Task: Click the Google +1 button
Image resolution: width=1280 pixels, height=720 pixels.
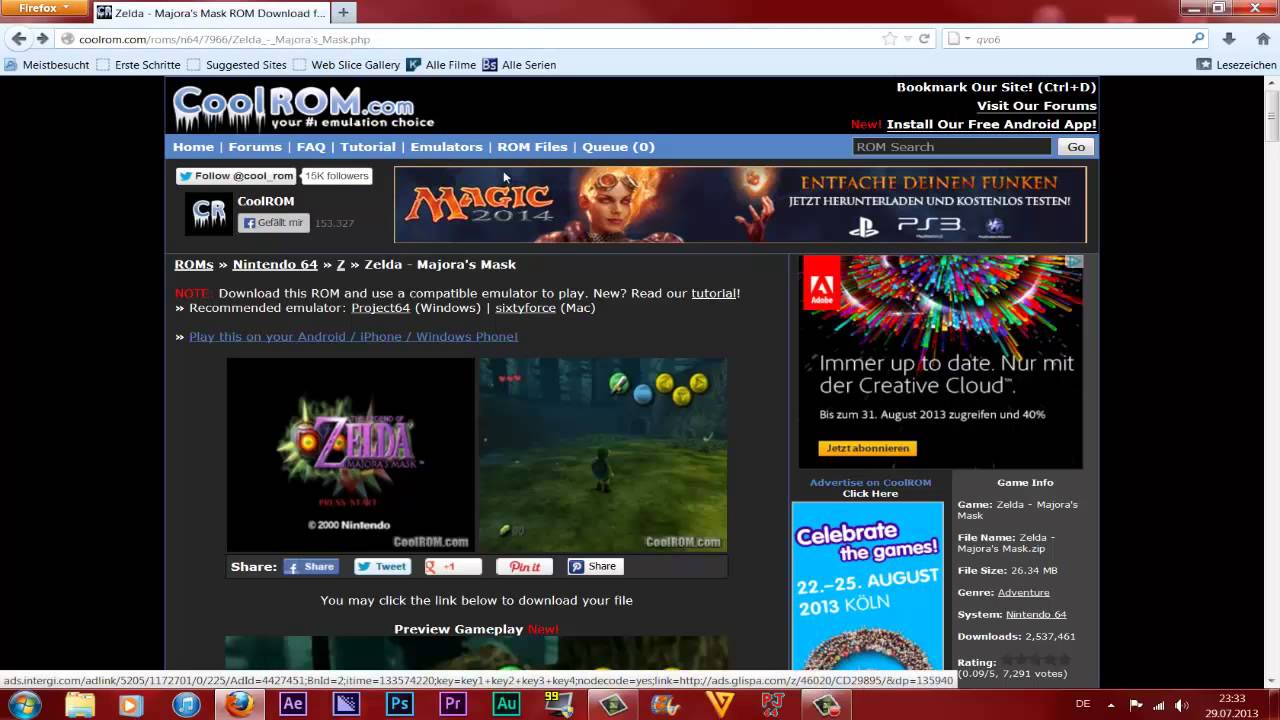Action: (453, 566)
